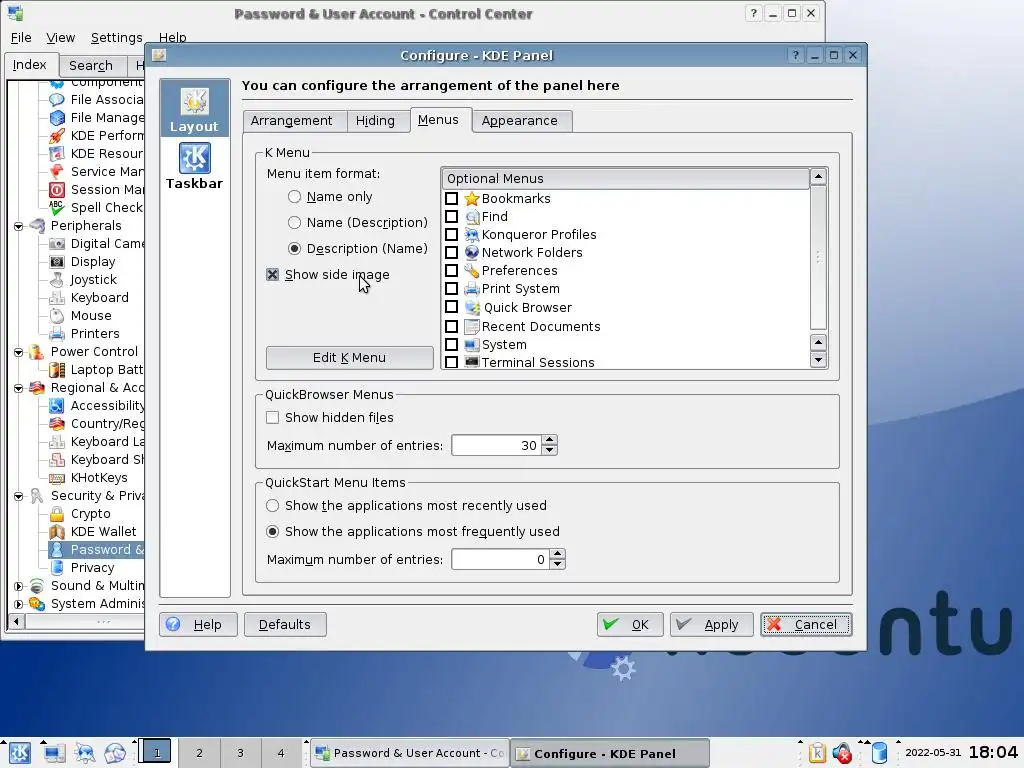This screenshot has height=768, width=1024.
Task: Click the Terminal Sessions icon
Action: click(x=472, y=362)
